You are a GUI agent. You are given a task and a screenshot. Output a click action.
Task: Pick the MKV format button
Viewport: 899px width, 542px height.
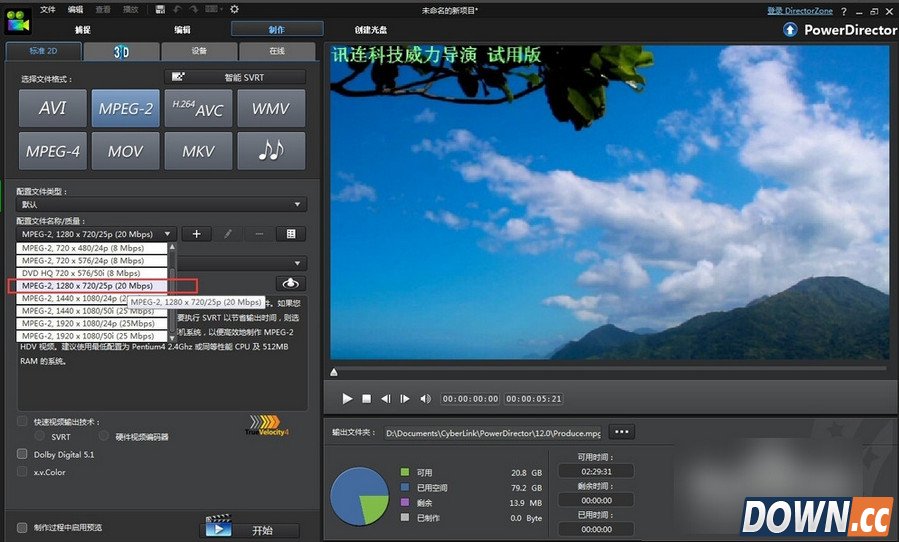(x=198, y=151)
